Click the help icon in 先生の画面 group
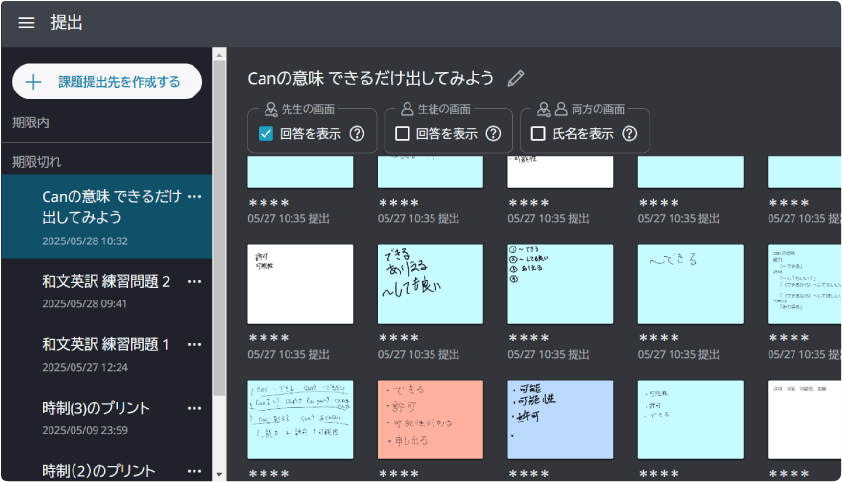842x482 pixels. coord(357,134)
